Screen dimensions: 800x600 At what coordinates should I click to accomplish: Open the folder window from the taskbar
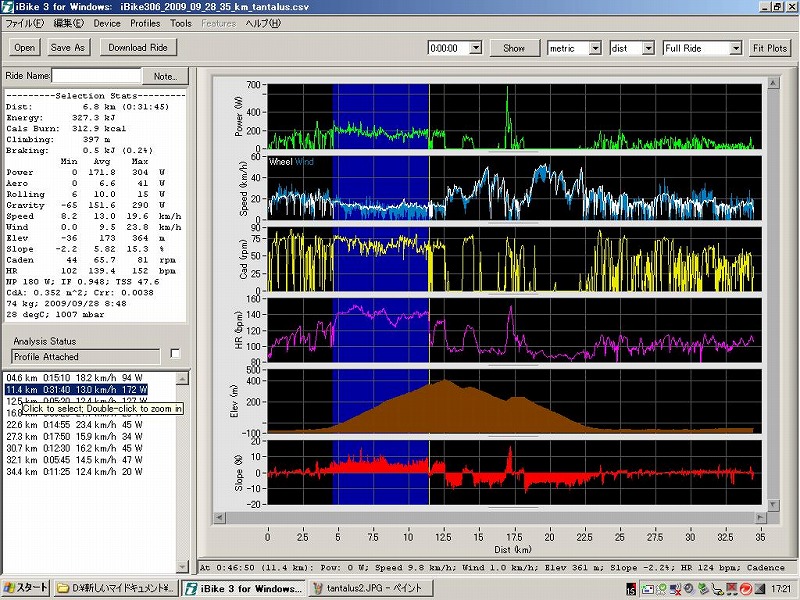[x=118, y=587]
